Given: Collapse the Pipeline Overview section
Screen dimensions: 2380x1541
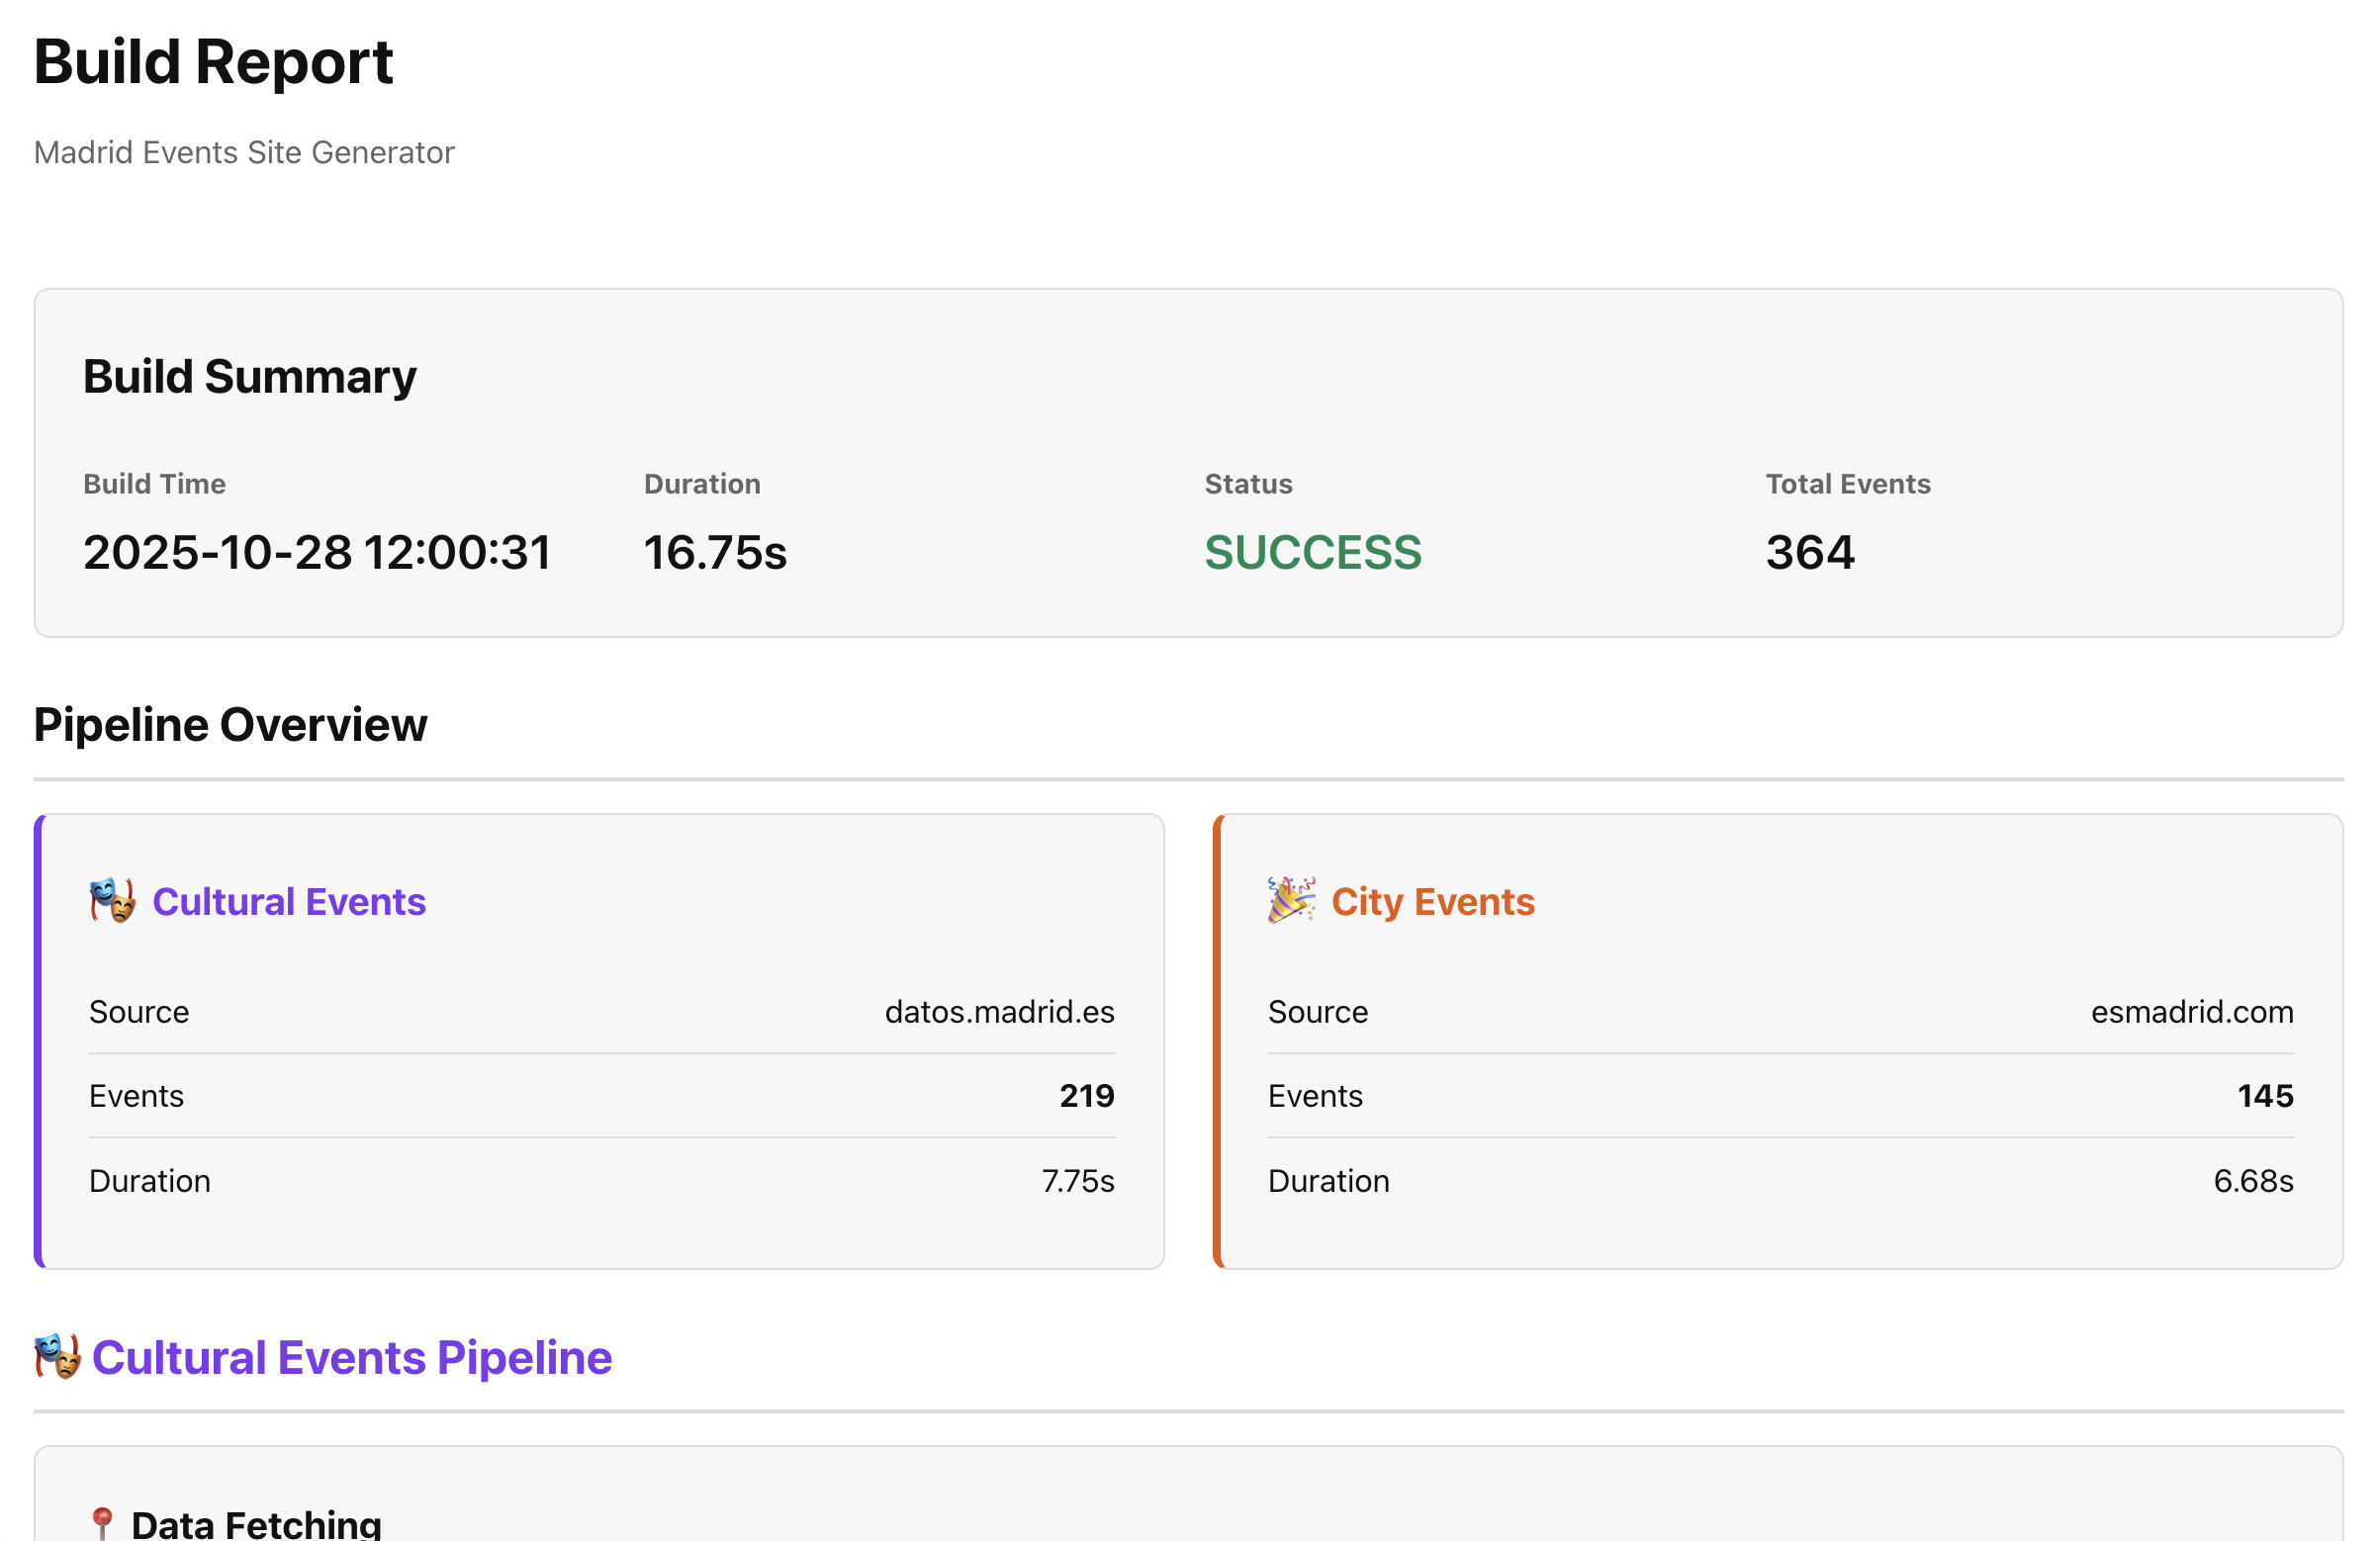Looking at the screenshot, I should click(x=230, y=724).
